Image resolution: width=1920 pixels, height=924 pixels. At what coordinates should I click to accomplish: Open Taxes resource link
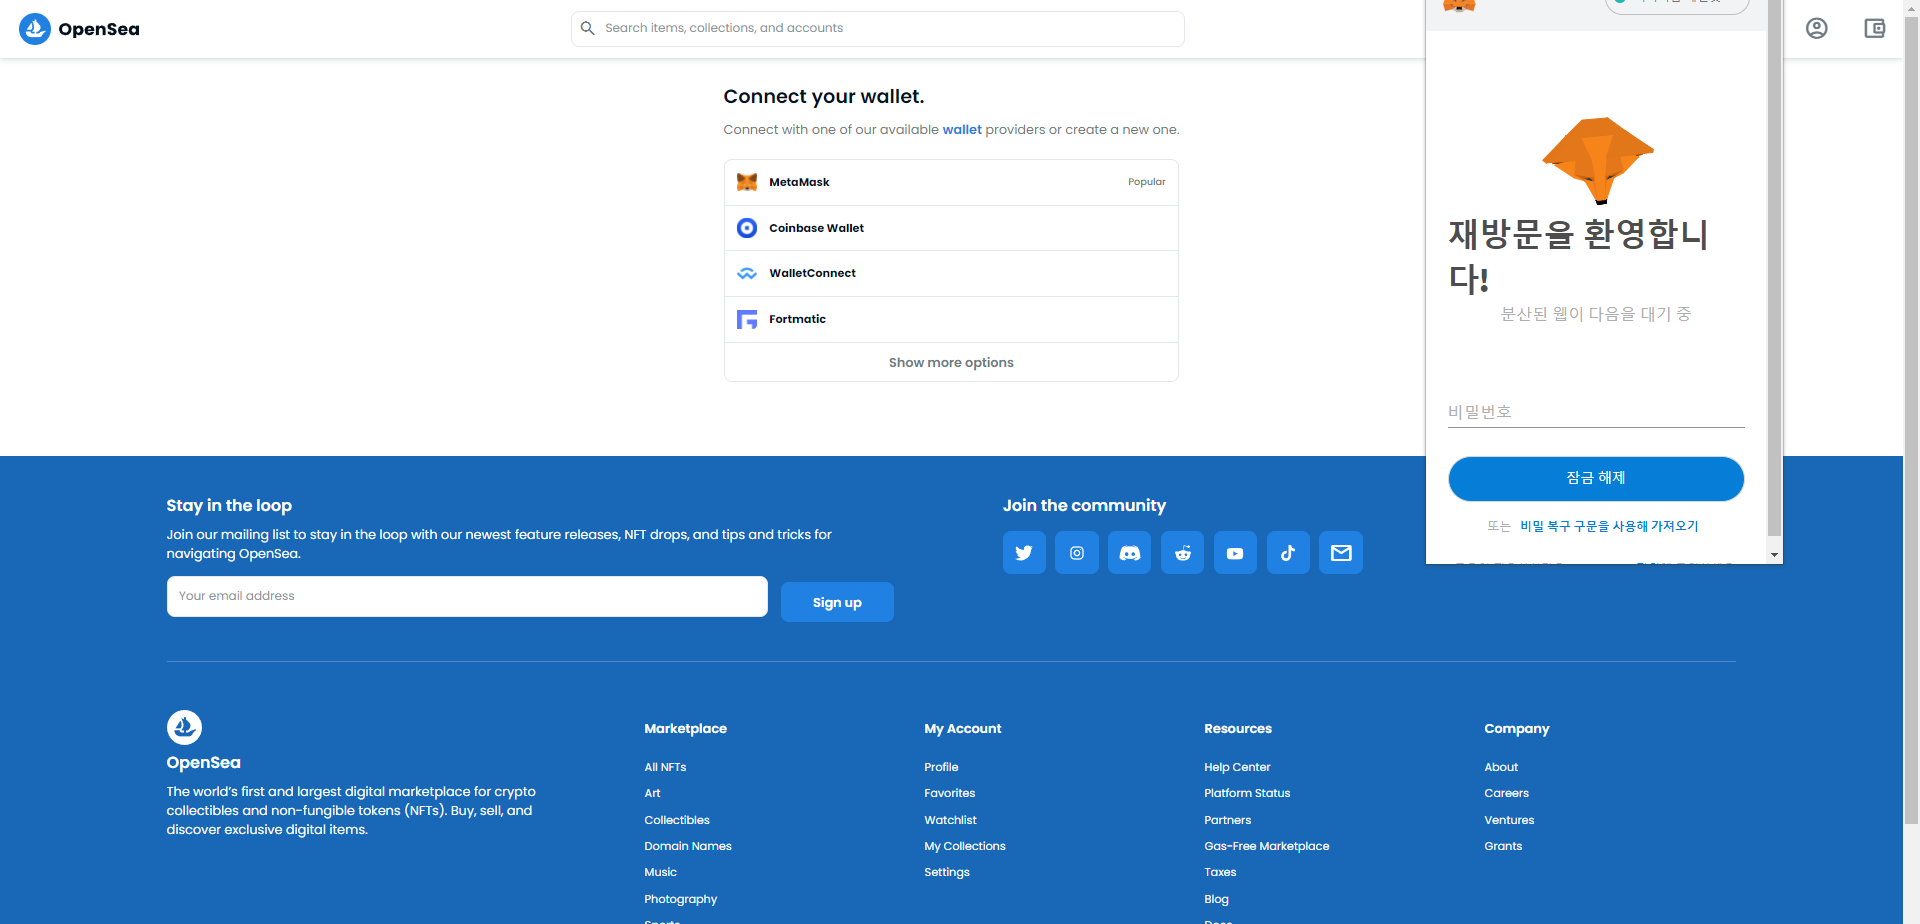(x=1220, y=872)
